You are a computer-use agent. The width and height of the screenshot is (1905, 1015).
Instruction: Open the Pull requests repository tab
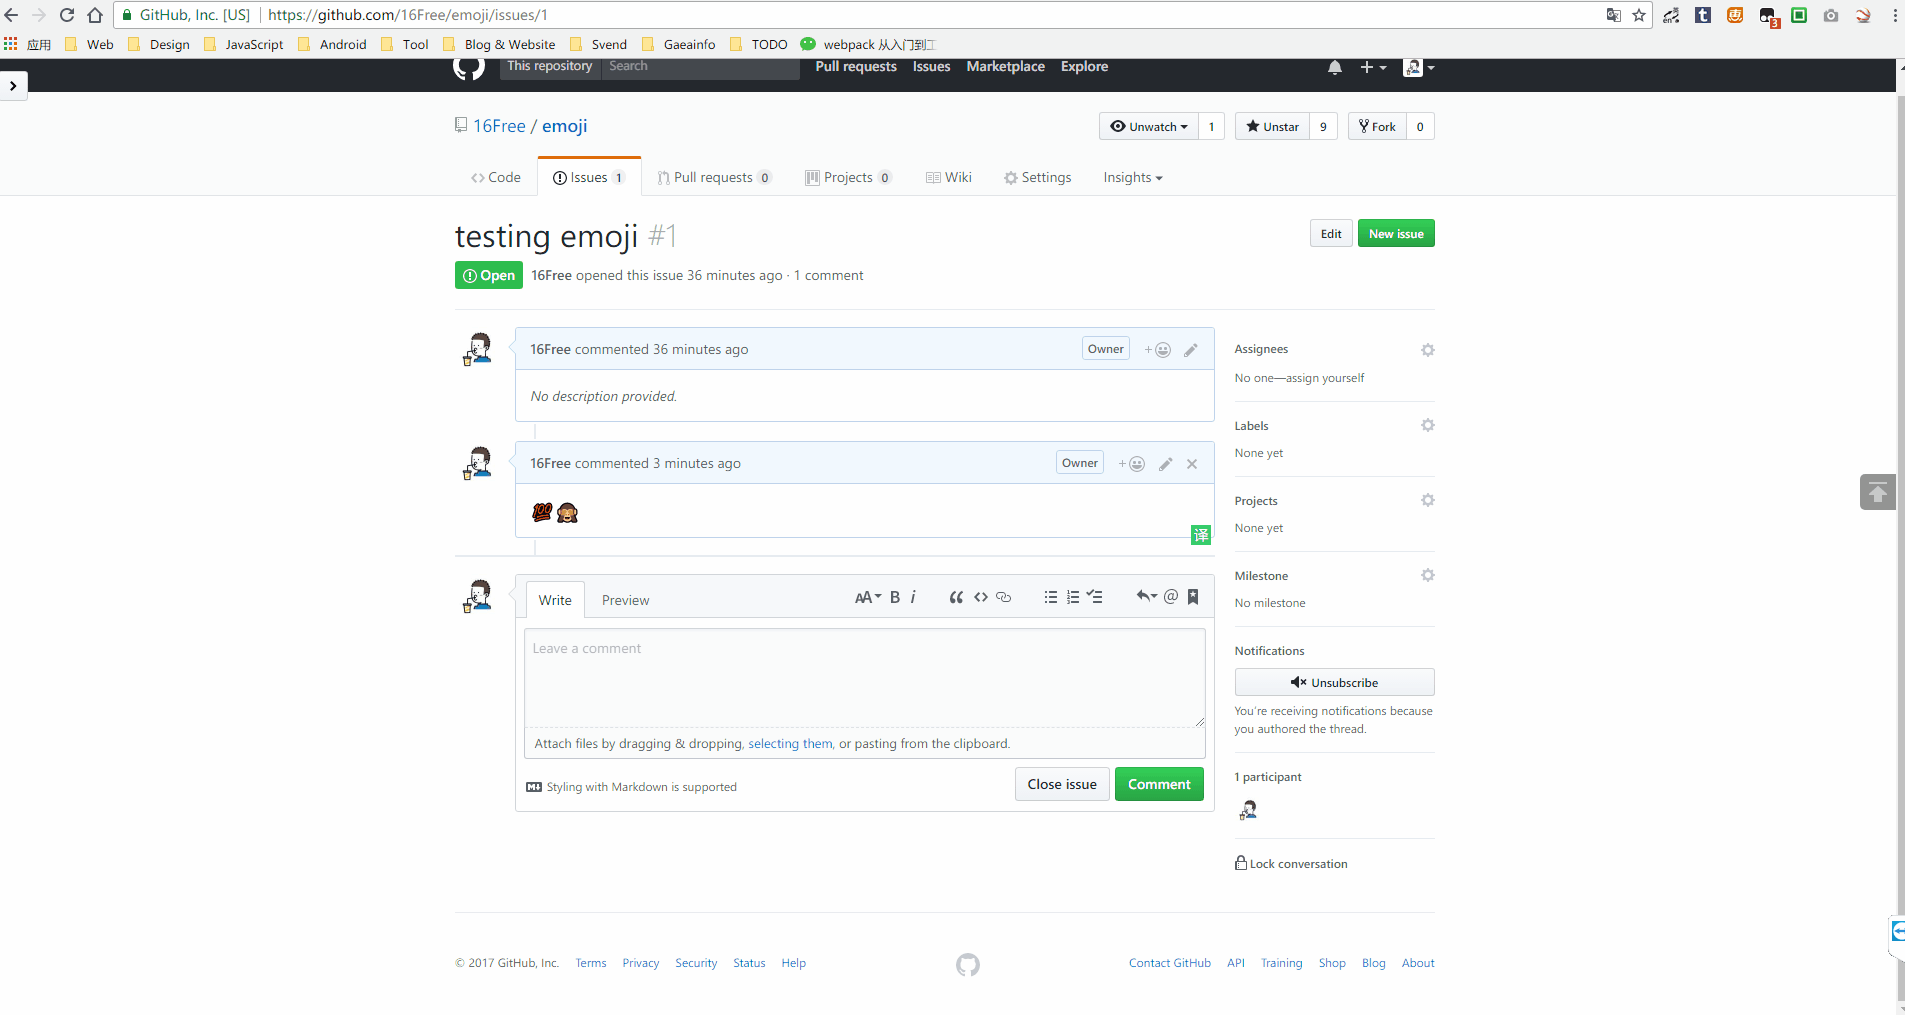[714, 178]
